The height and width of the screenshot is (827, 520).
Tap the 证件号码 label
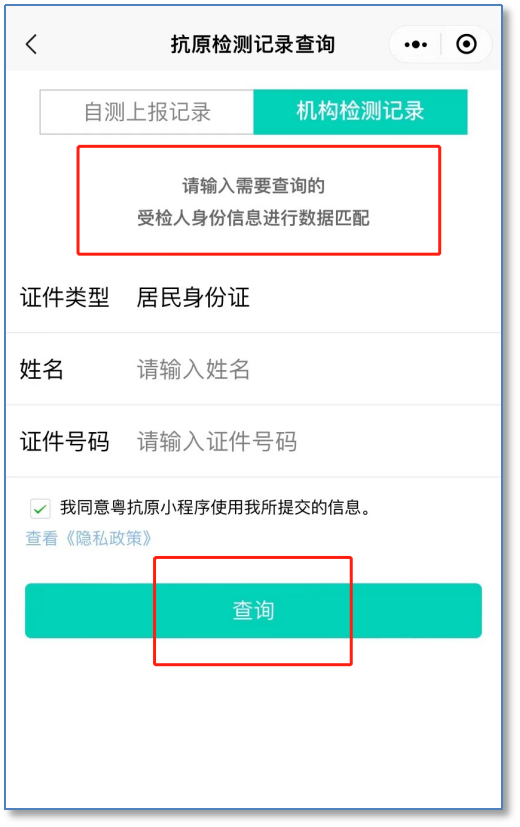(x=64, y=441)
